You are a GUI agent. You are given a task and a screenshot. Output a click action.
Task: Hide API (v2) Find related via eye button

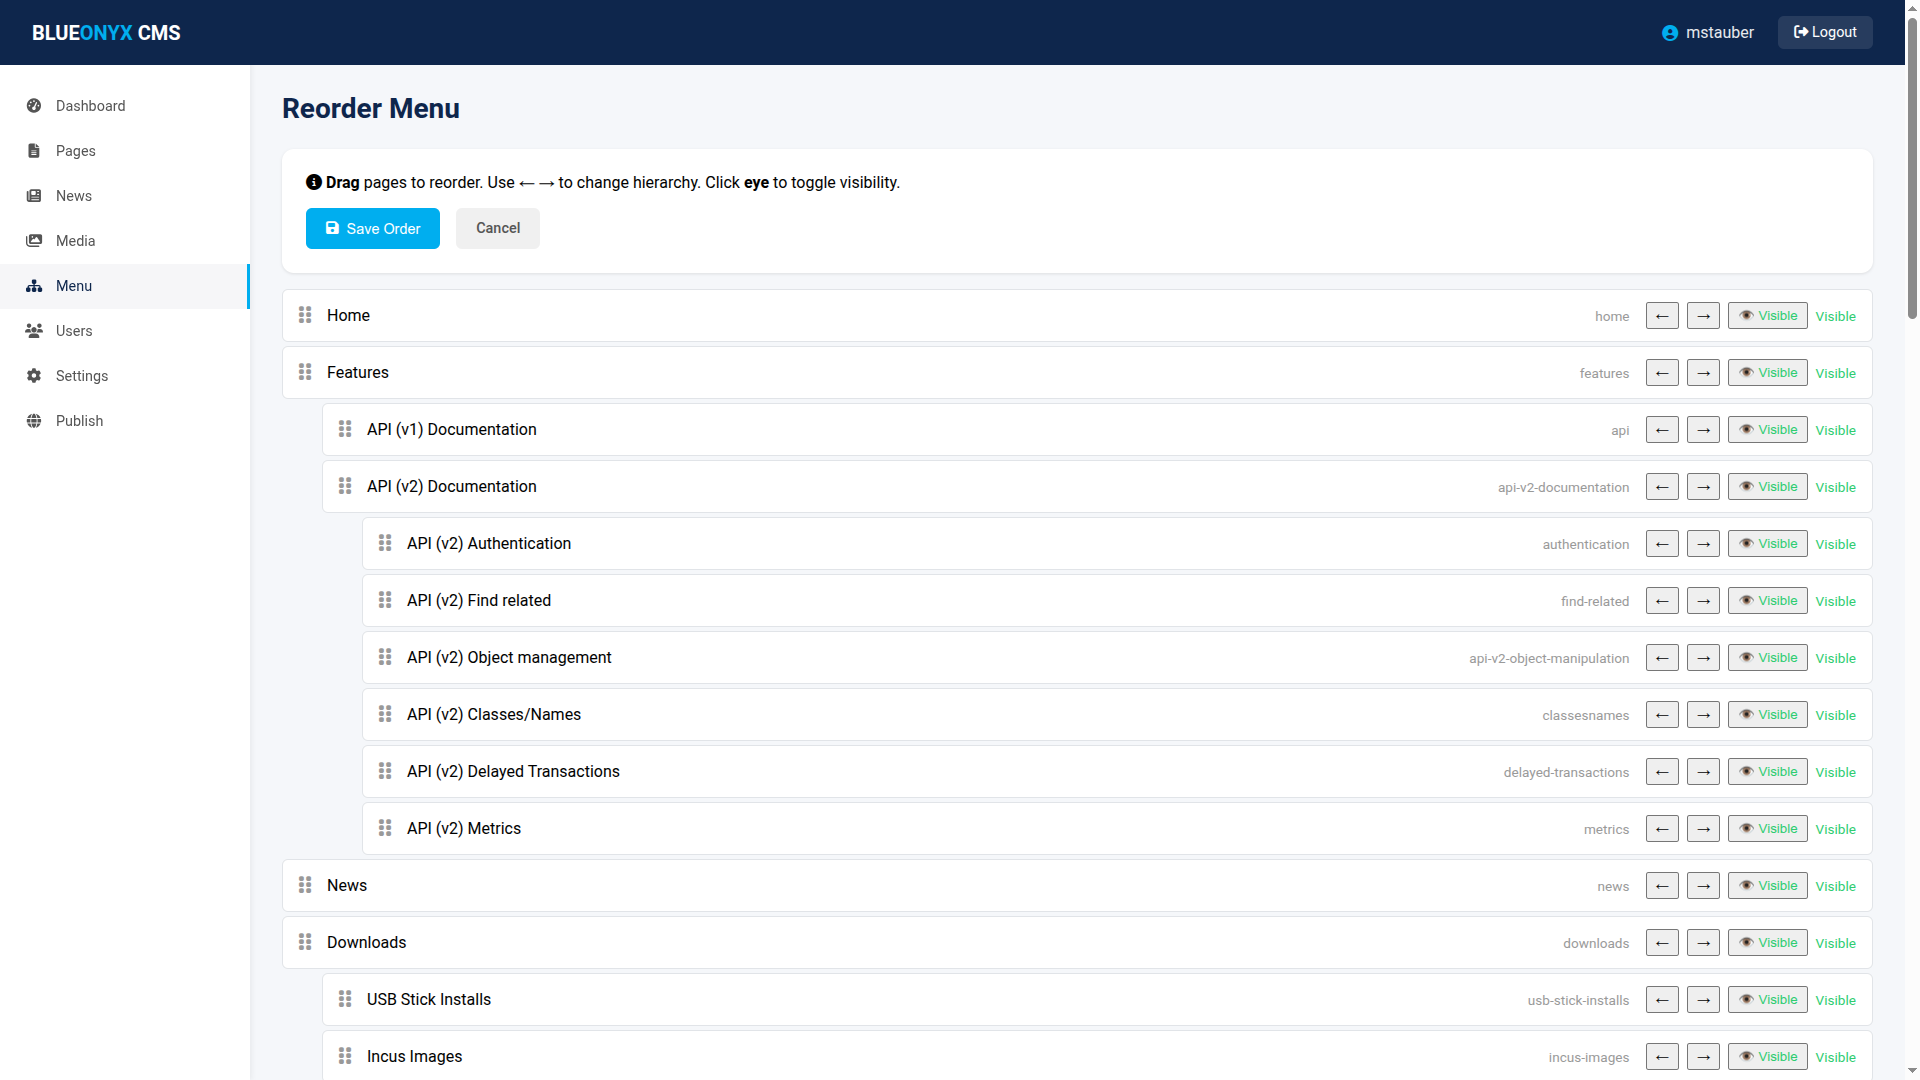point(1767,601)
